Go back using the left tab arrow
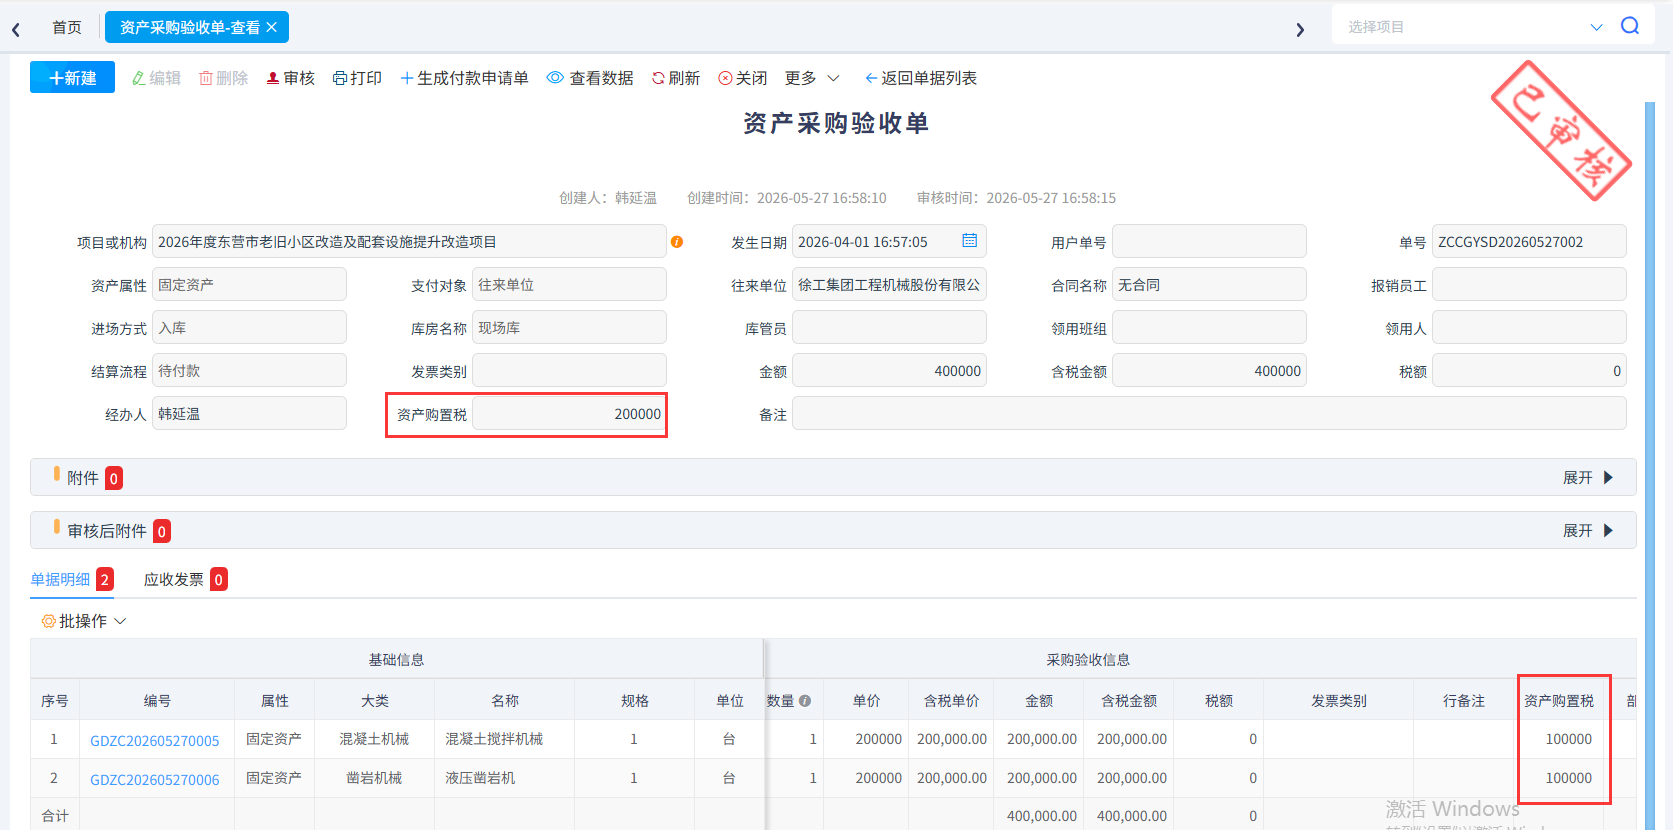 coord(16,29)
